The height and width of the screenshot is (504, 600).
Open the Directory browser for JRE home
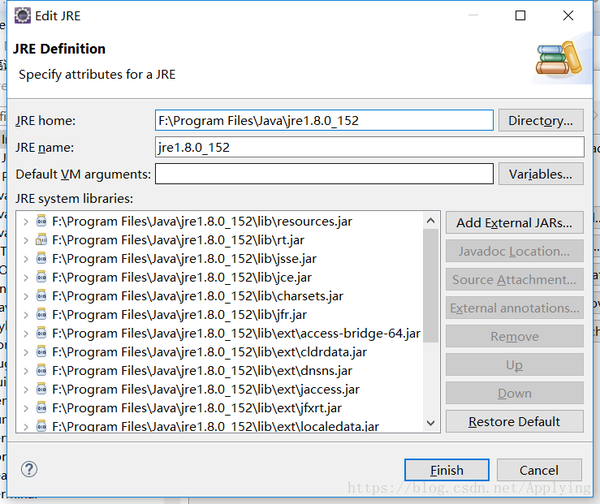540,121
